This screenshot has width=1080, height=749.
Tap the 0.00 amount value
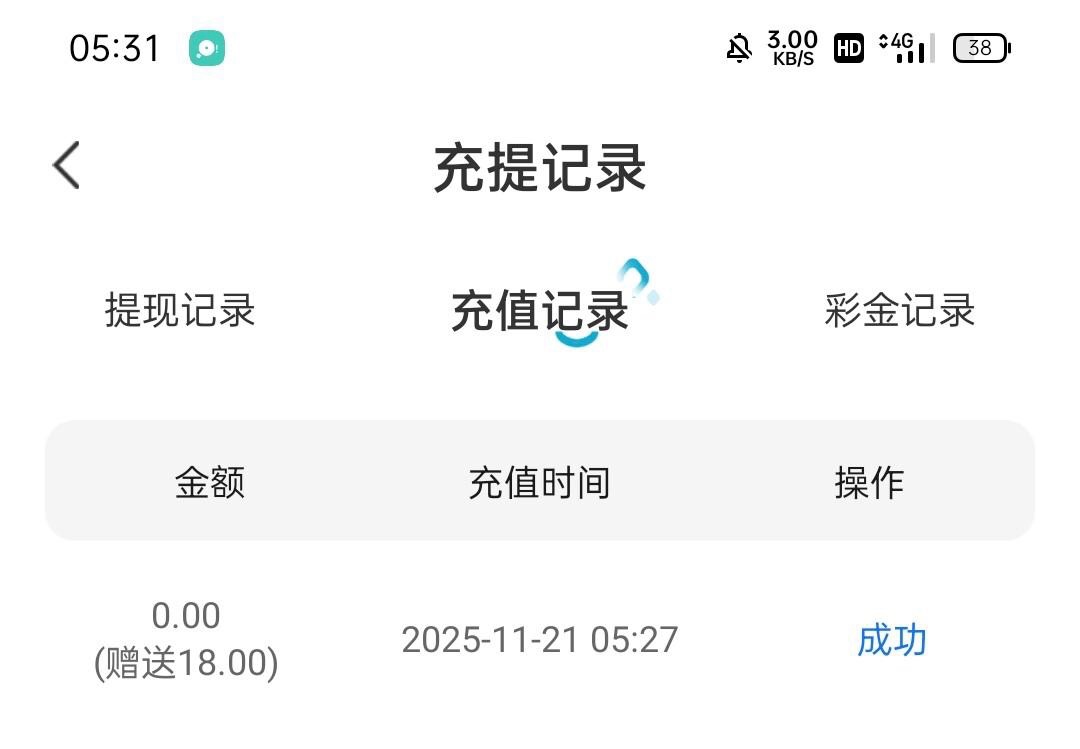[186, 616]
